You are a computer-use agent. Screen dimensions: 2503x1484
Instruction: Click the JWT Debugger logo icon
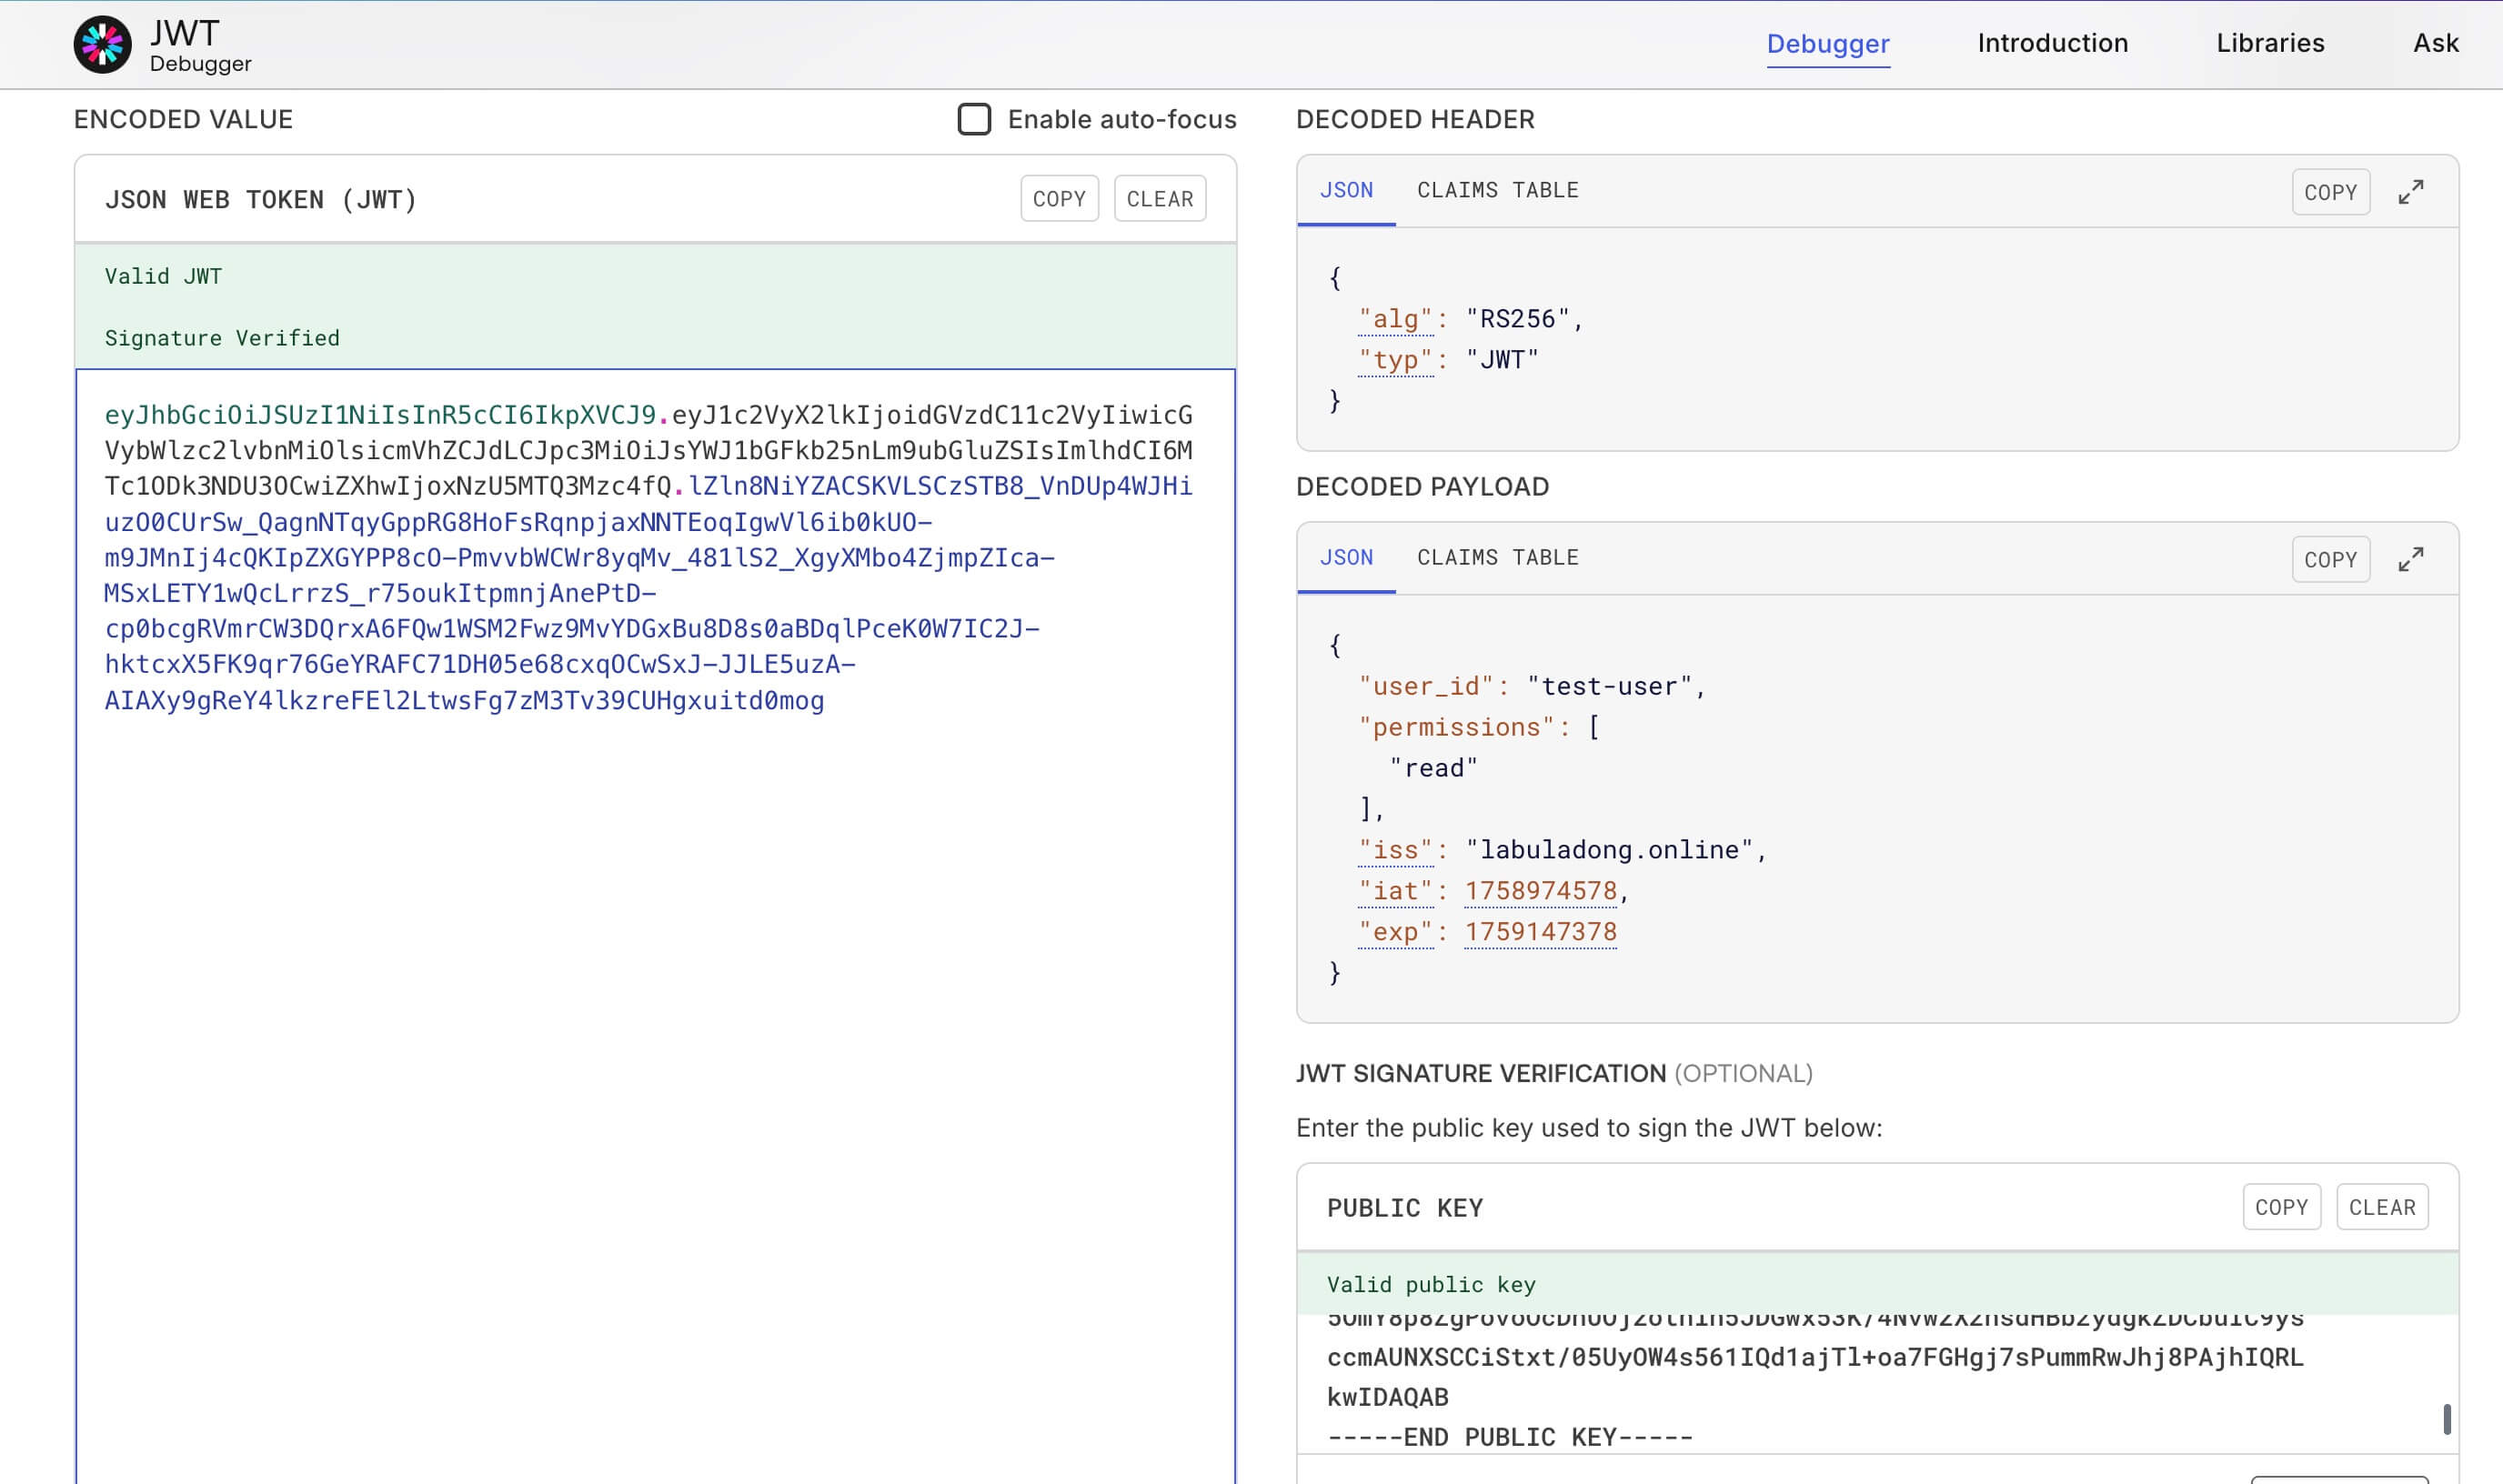pos(102,45)
